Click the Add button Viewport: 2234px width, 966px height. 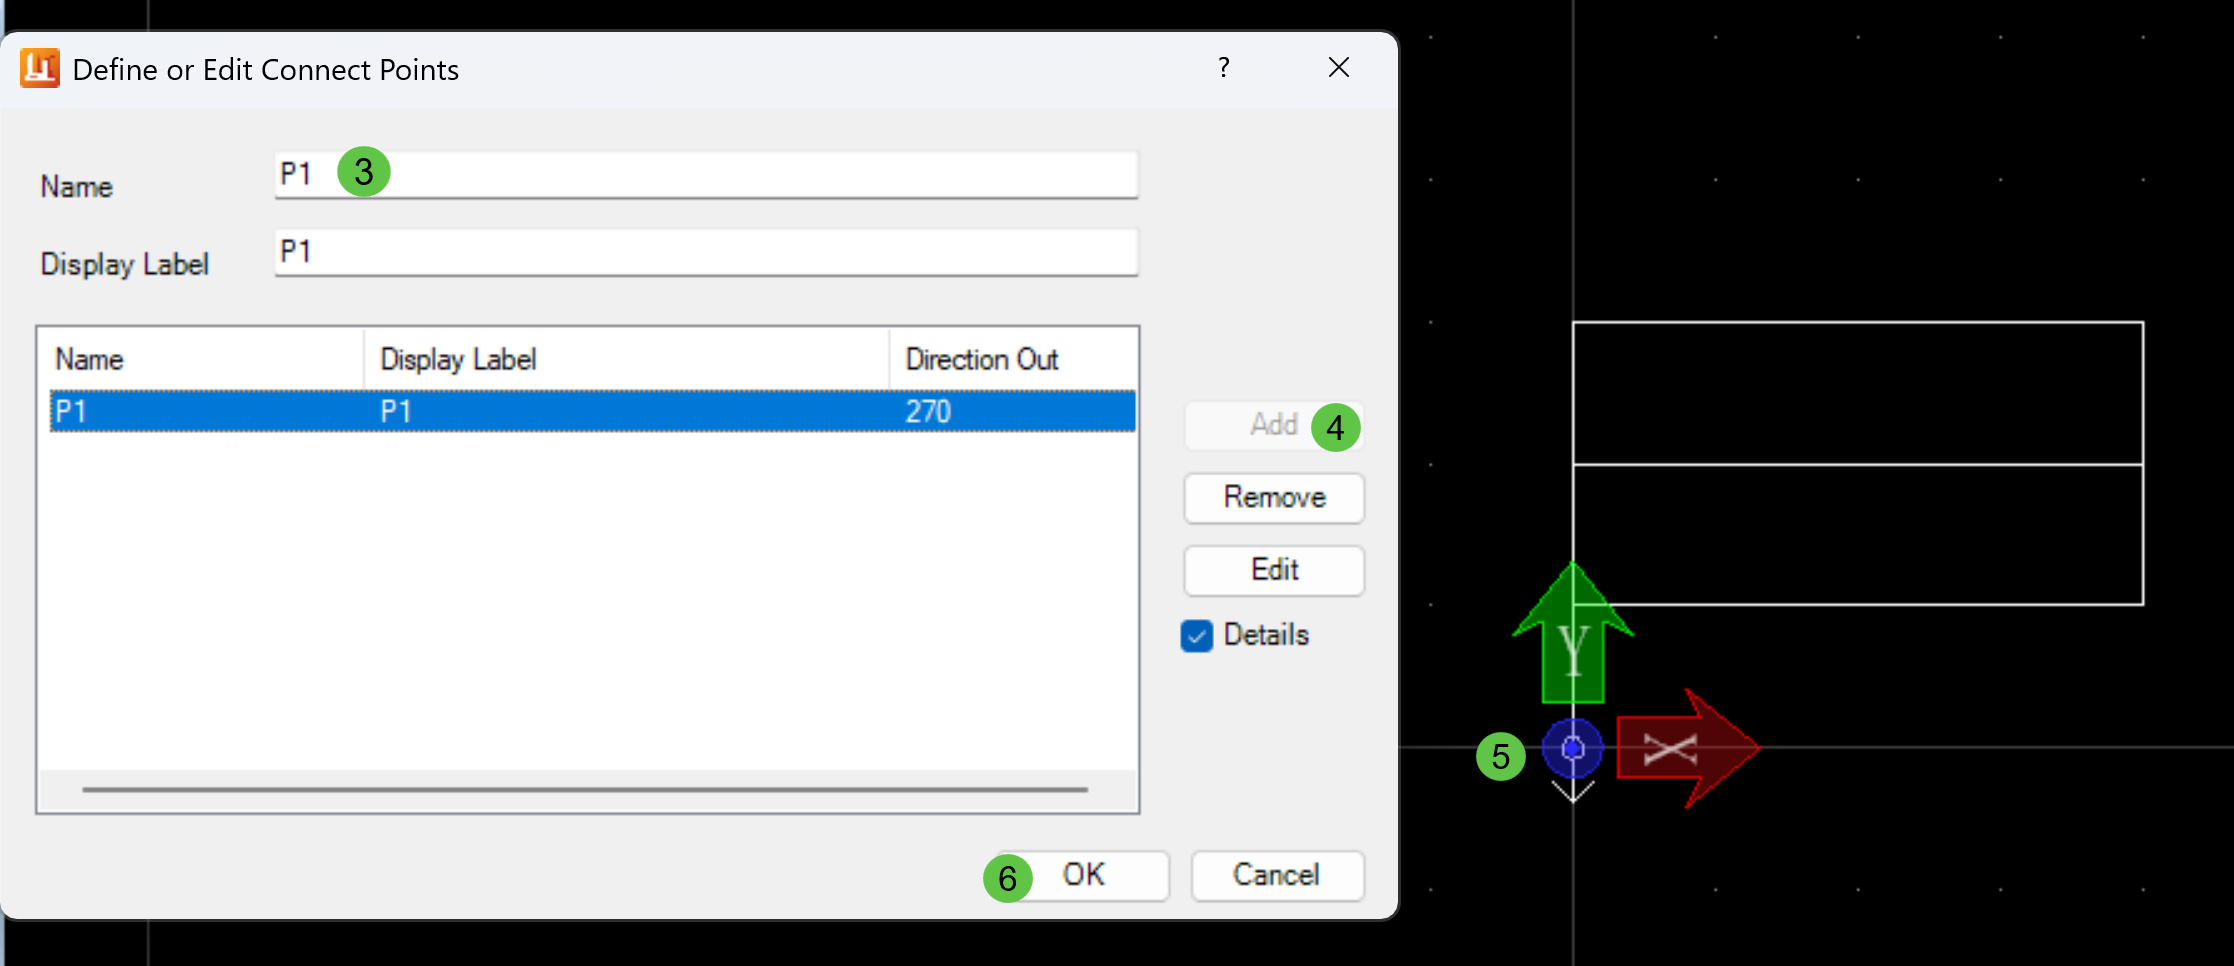click(1274, 425)
